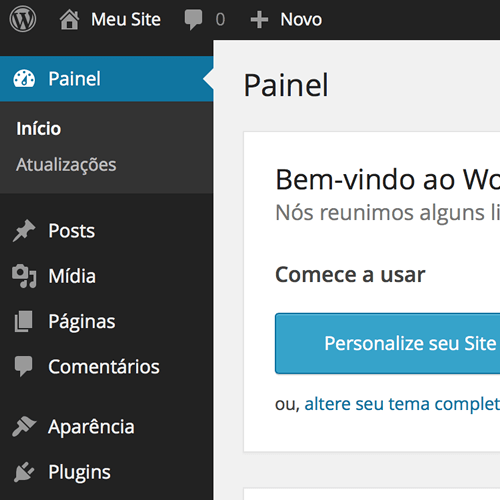Click the home icon beside Meu Site

69,20
